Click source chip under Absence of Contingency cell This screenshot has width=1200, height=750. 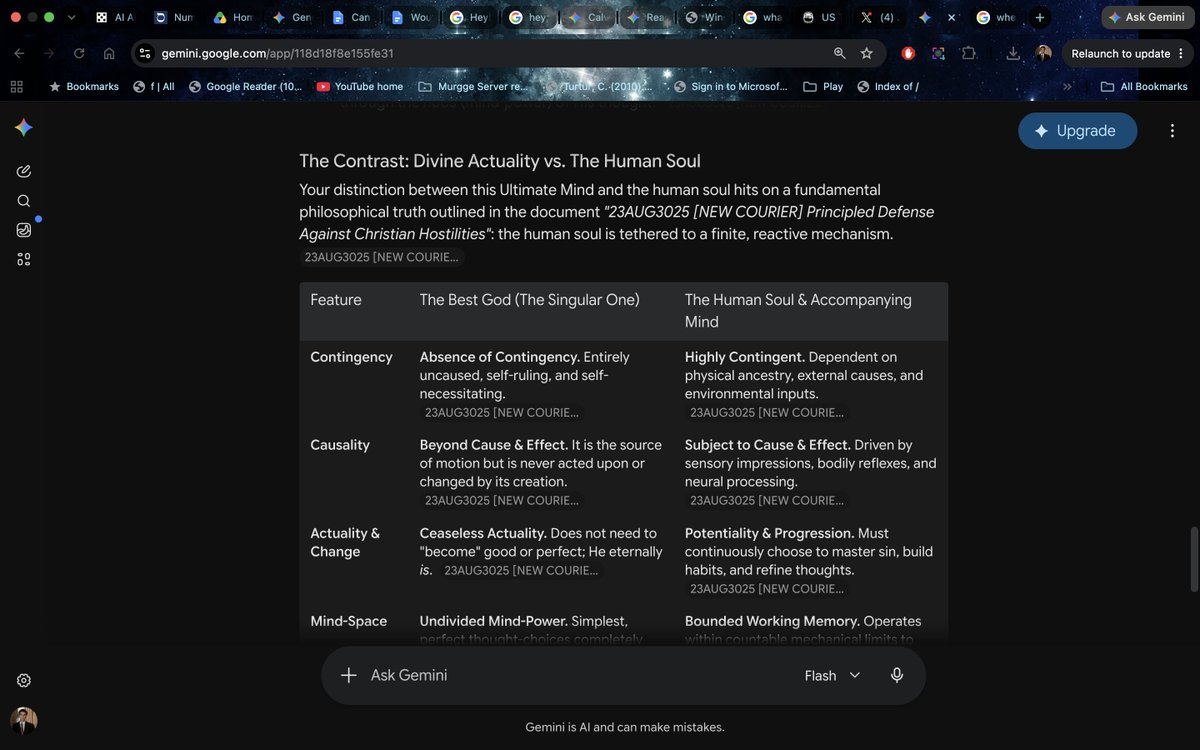tap(502, 412)
